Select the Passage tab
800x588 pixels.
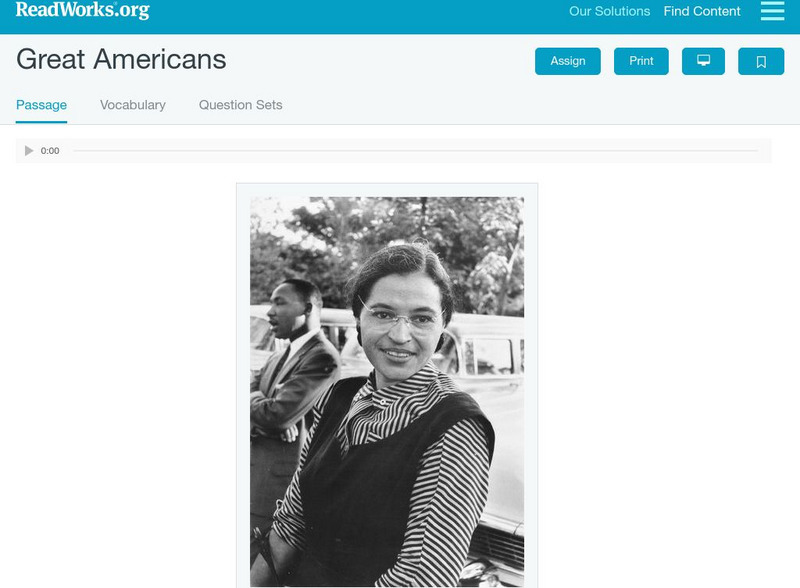click(x=41, y=105)
